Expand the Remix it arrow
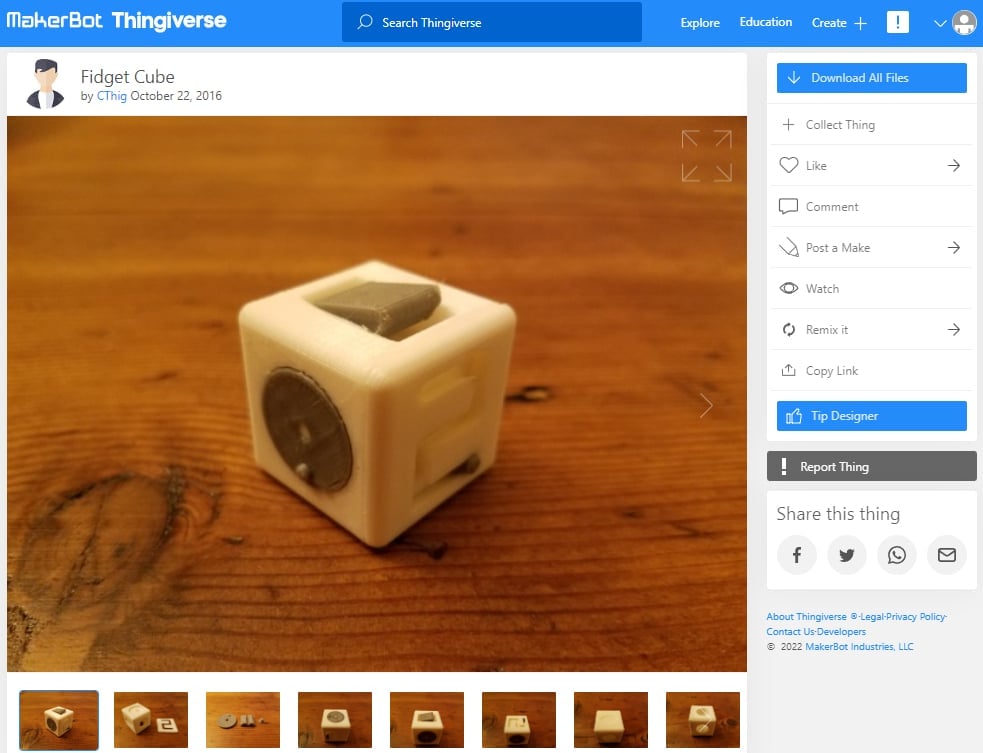Viewport: 983px width, 753px height. point(954,330)
